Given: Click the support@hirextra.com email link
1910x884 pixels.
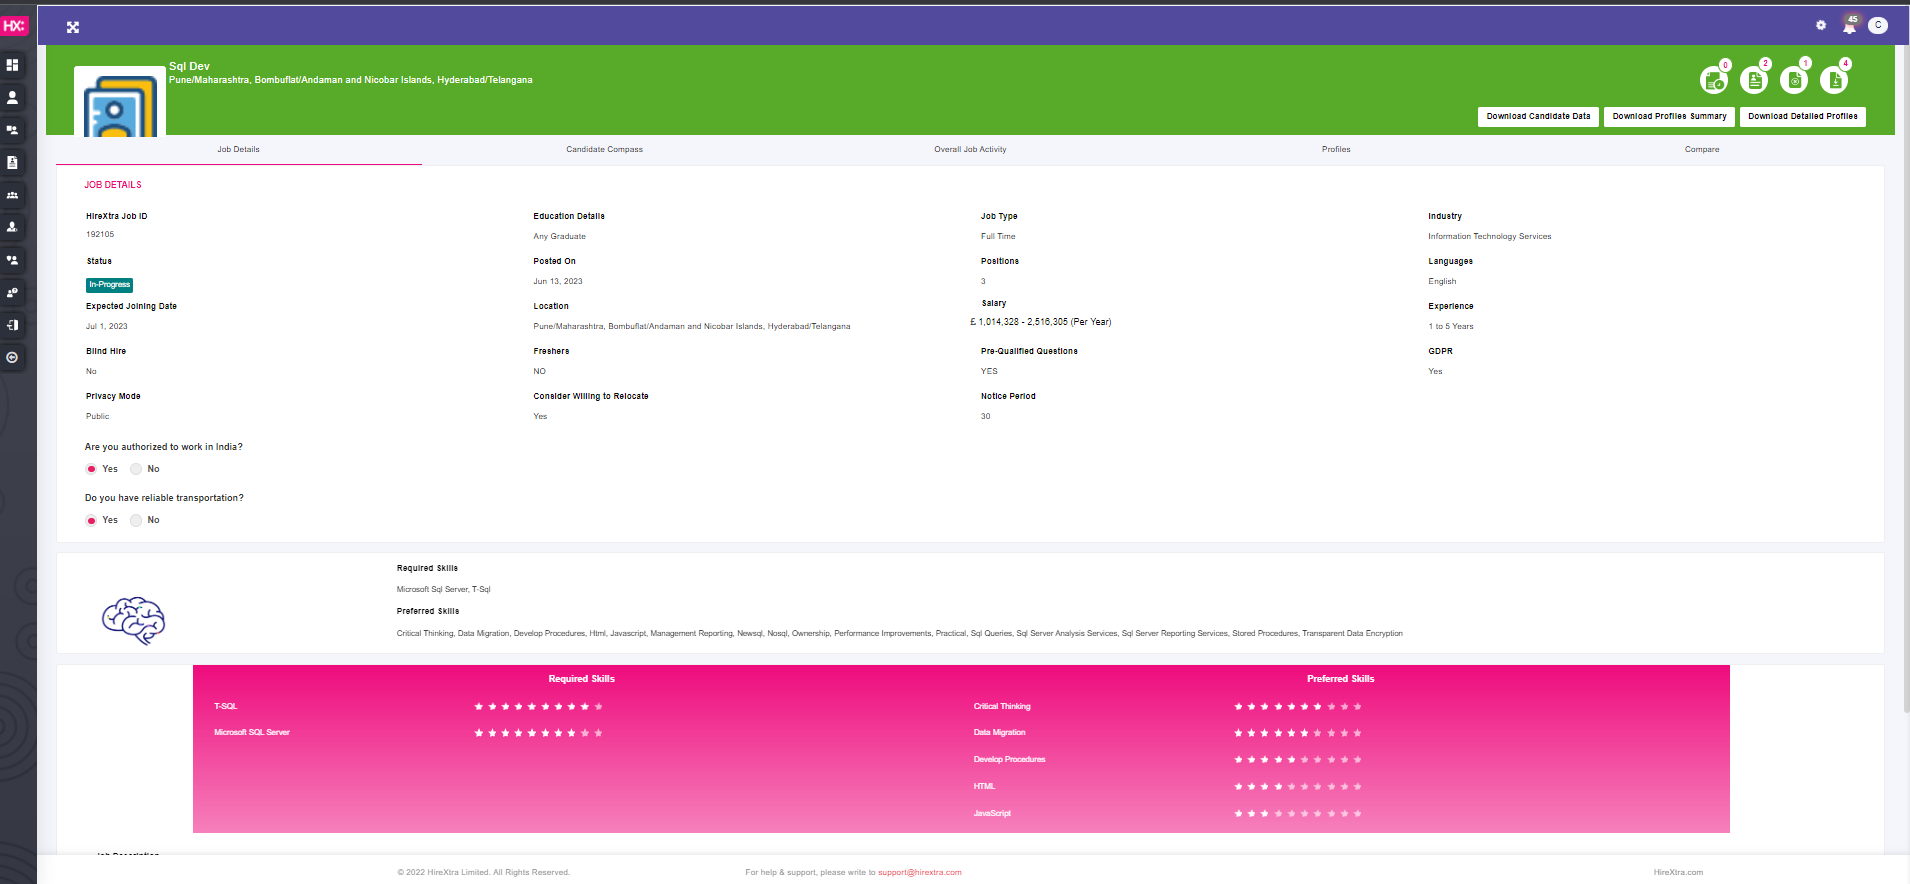Looking at the screenshot, I should pos(920,873).
